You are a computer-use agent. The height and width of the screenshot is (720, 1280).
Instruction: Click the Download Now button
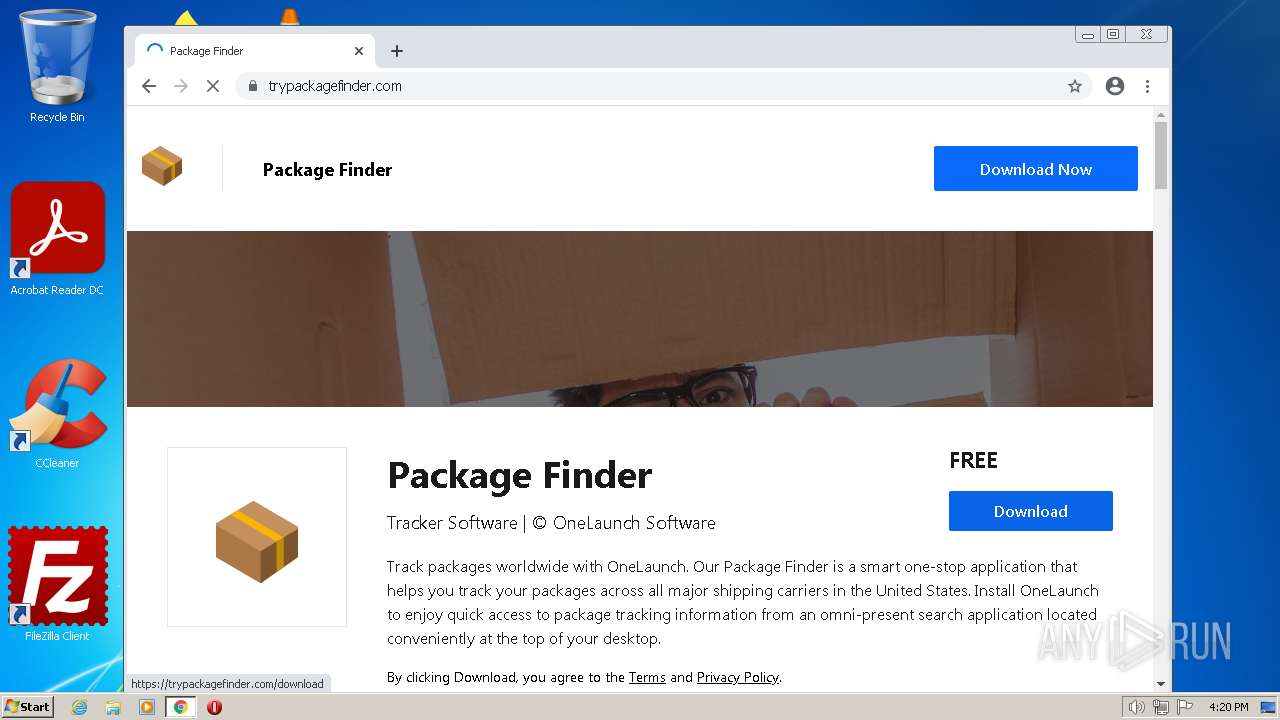point(1035,169)
